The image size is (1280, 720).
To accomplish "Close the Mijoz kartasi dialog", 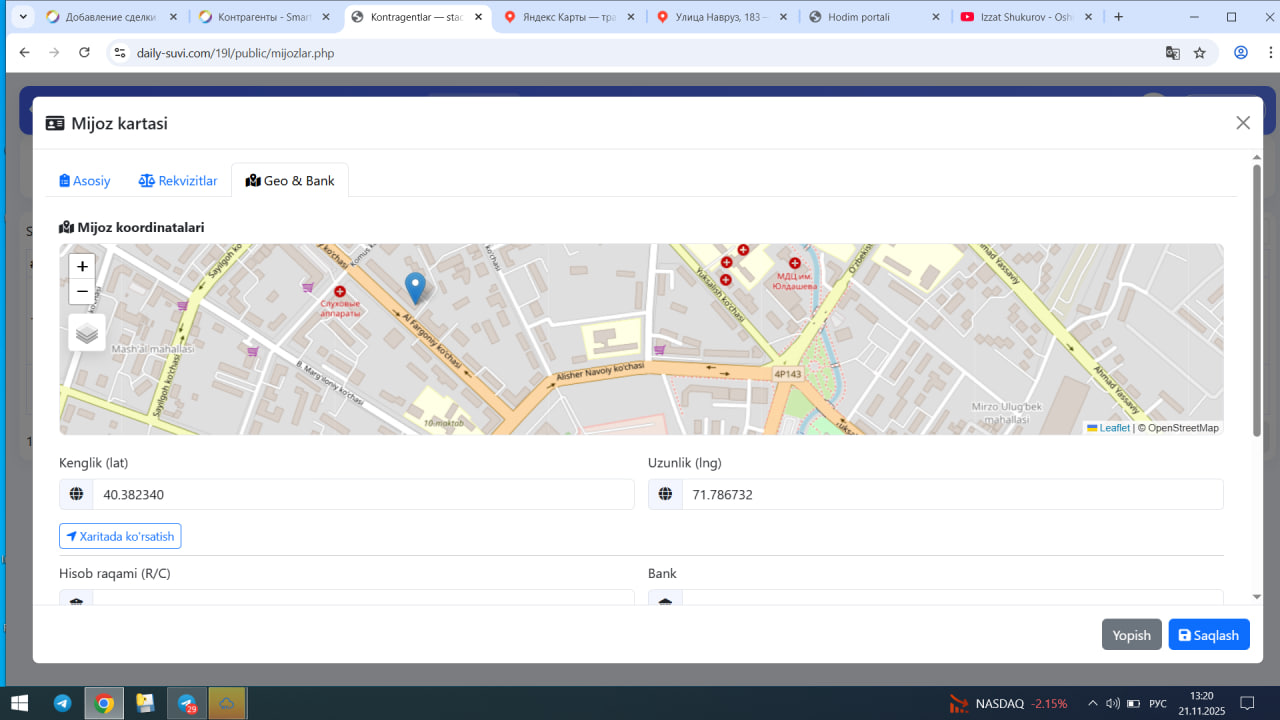I will pos(1243,123).
